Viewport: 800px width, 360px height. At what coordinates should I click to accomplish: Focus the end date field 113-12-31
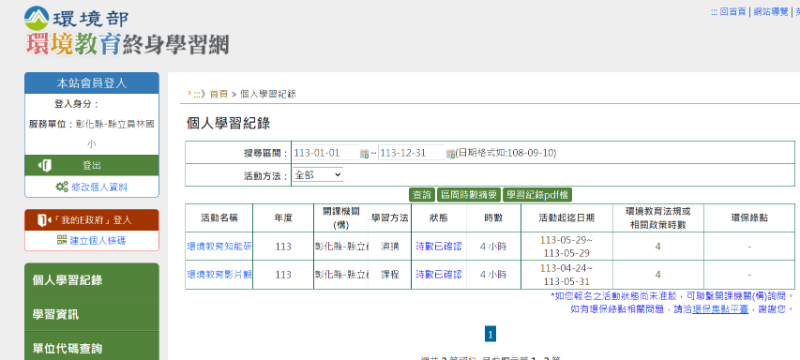pos(412,153)
